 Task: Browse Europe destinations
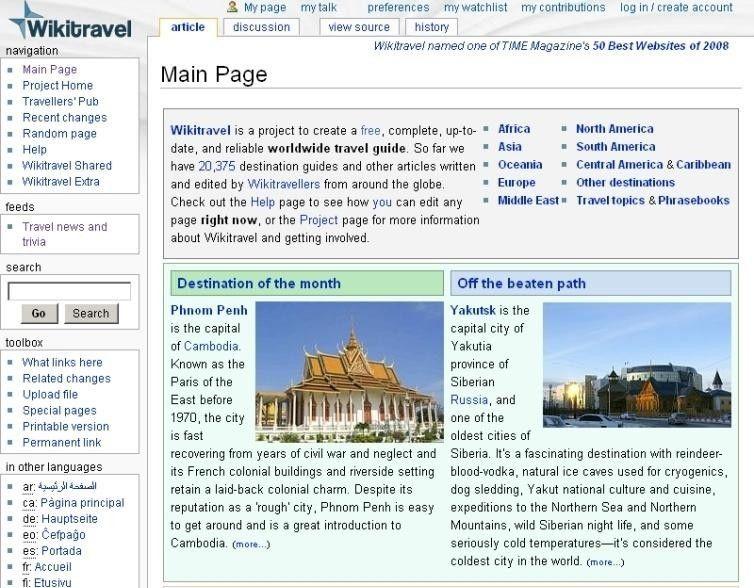coord(516,182)
